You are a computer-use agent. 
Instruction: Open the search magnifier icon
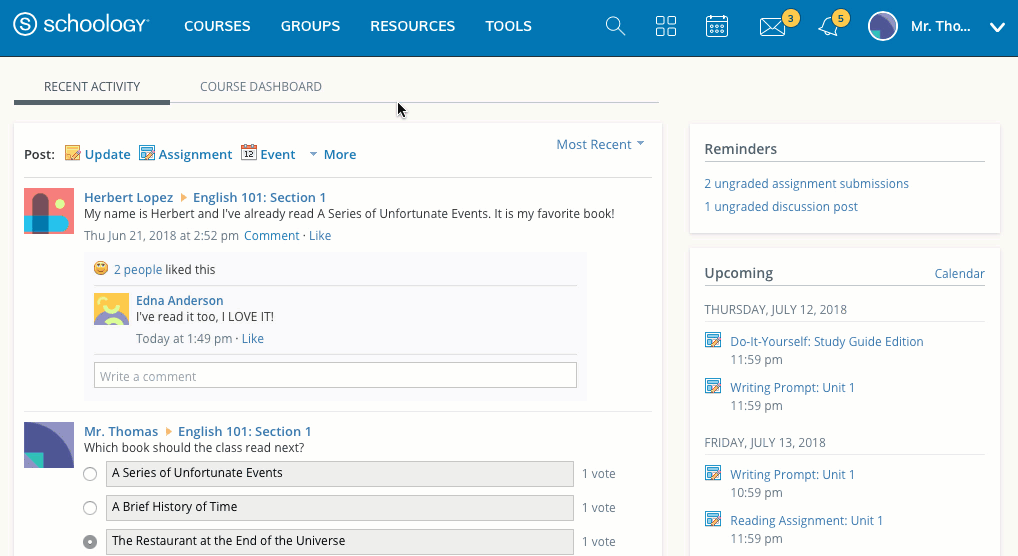[x=615, y=27]
